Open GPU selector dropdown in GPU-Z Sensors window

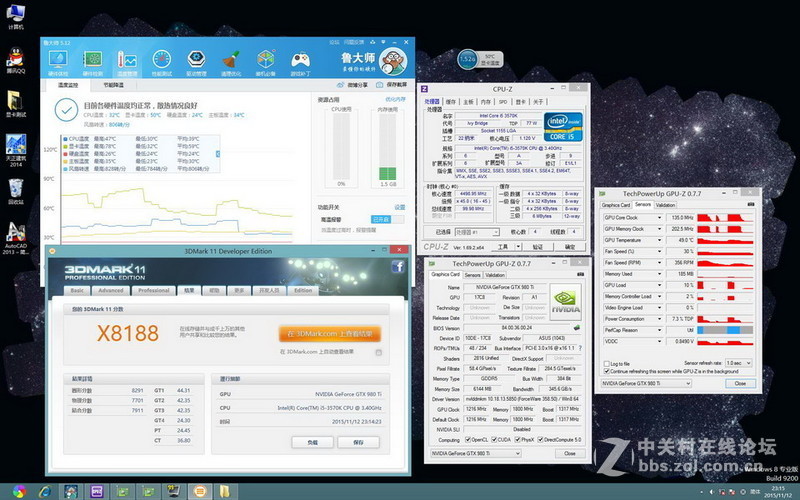click(646, 383)
